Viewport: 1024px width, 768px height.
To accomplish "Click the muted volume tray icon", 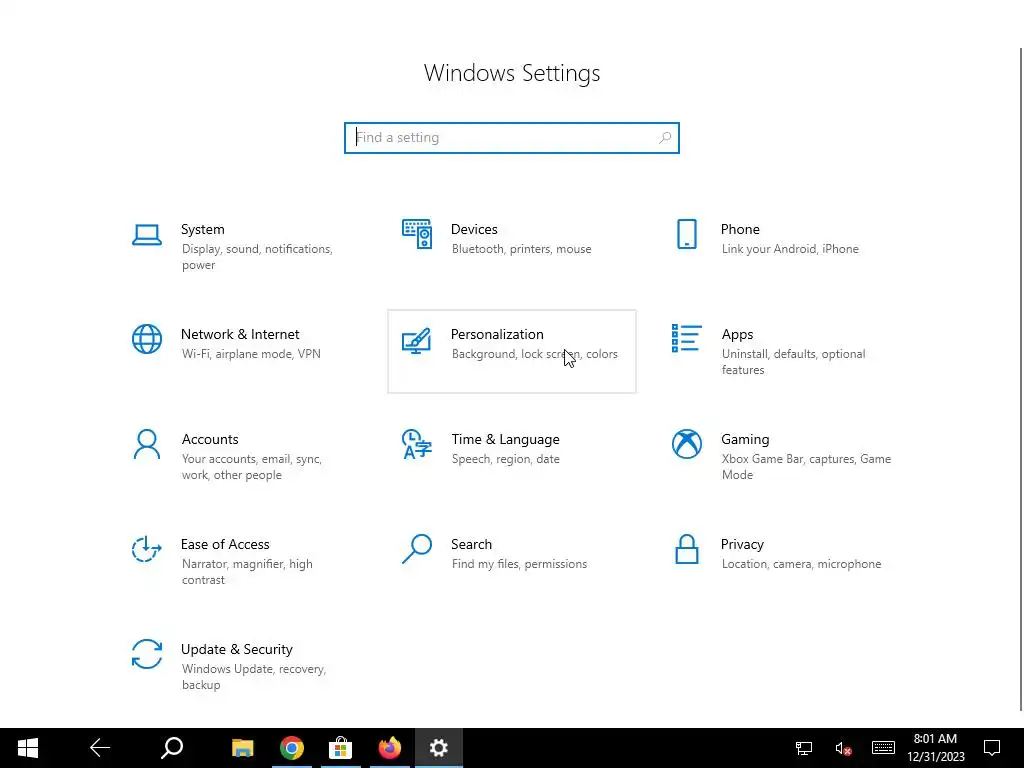I will tap(843, 748).
